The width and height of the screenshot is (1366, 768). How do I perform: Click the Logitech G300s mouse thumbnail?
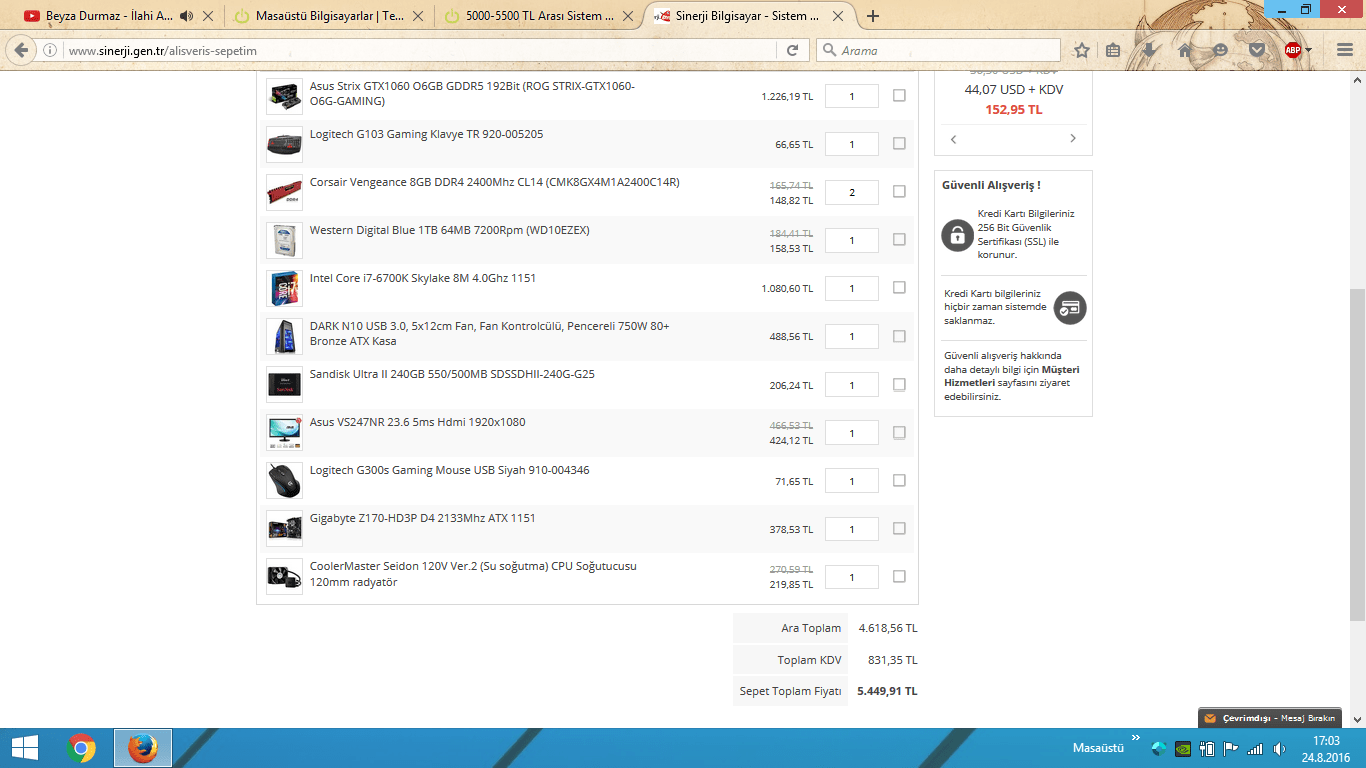pos(284,480)
